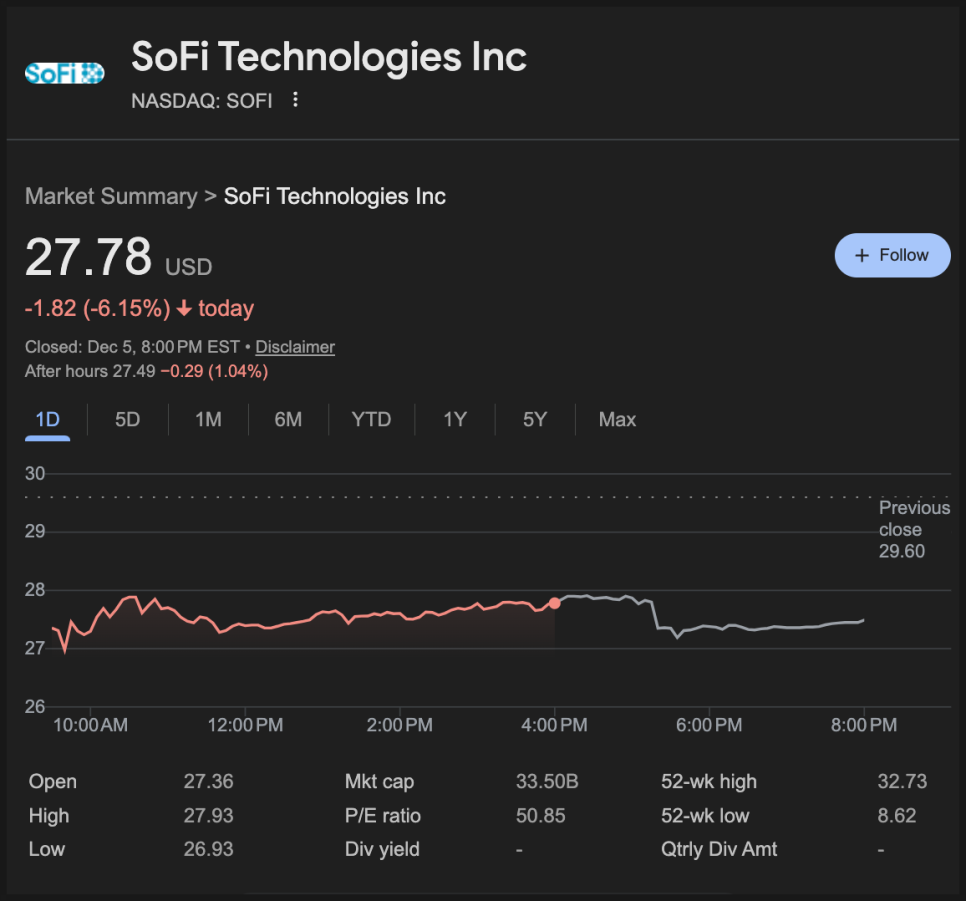Switch to the 1M chart range

pyautogui.click(x=208, y=420)
